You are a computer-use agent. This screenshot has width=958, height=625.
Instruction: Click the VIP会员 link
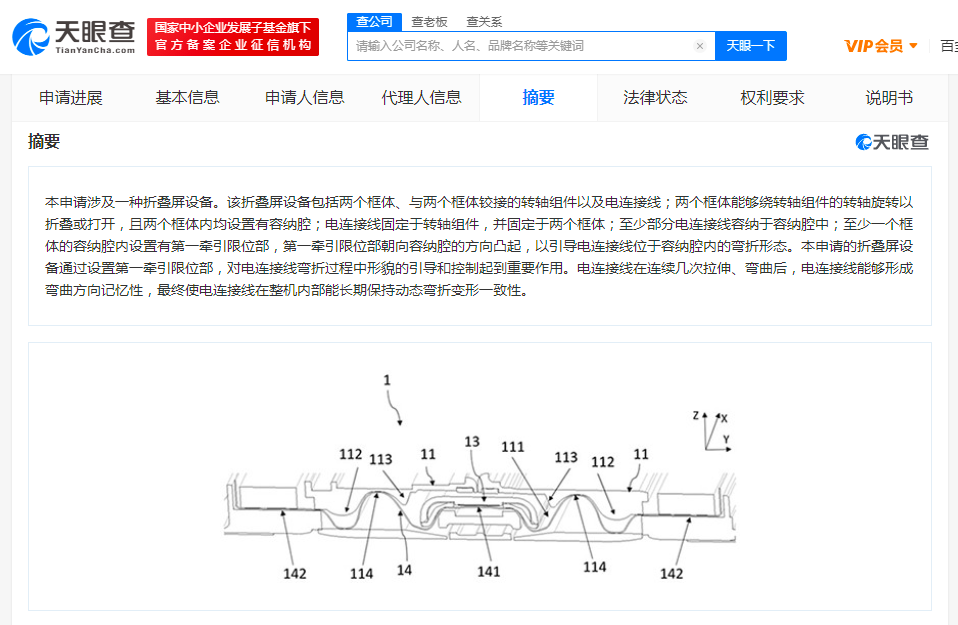click(874, 46)
